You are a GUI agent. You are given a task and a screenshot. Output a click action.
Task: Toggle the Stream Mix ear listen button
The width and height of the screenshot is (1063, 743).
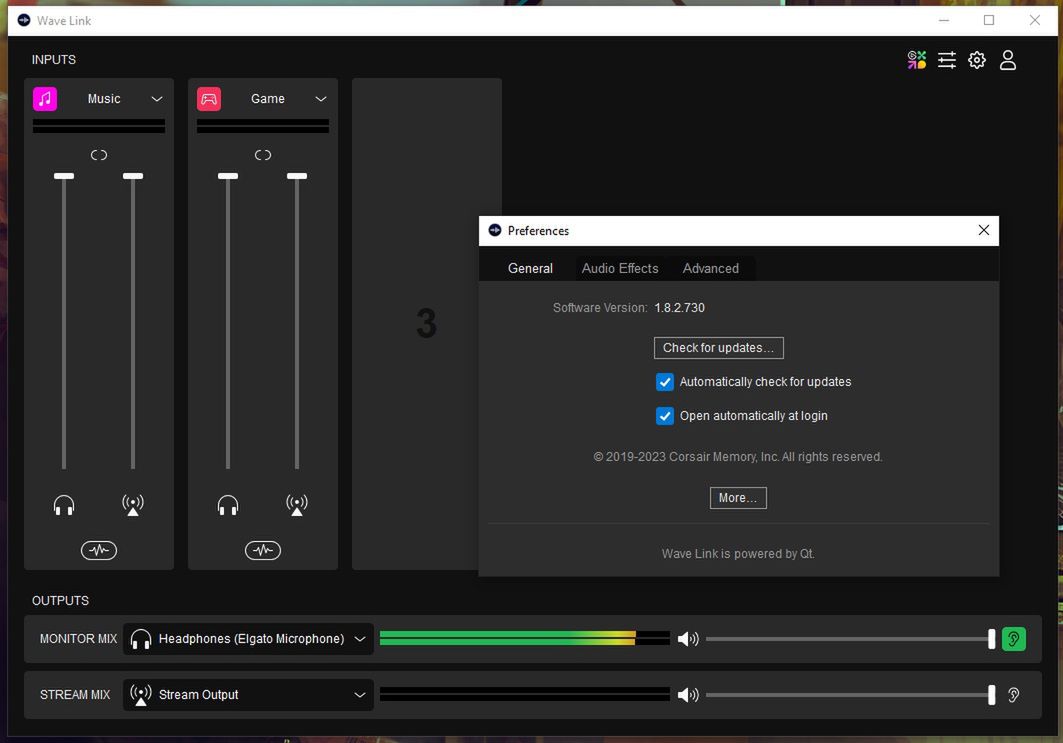(1014, 695)
